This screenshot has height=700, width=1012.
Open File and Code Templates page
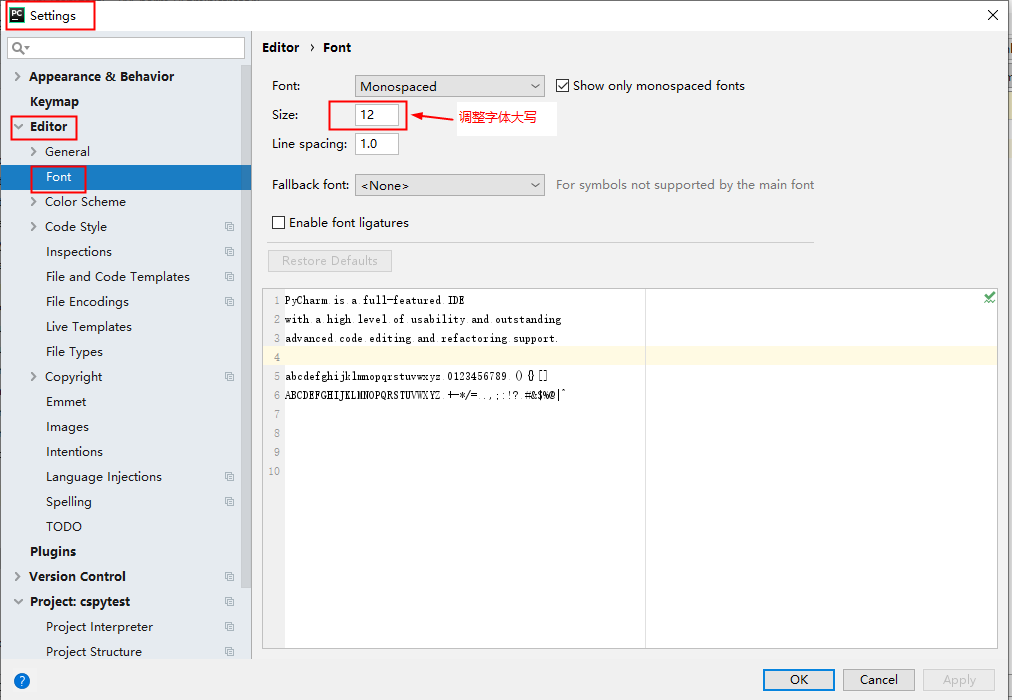click(x=117, y=277)
